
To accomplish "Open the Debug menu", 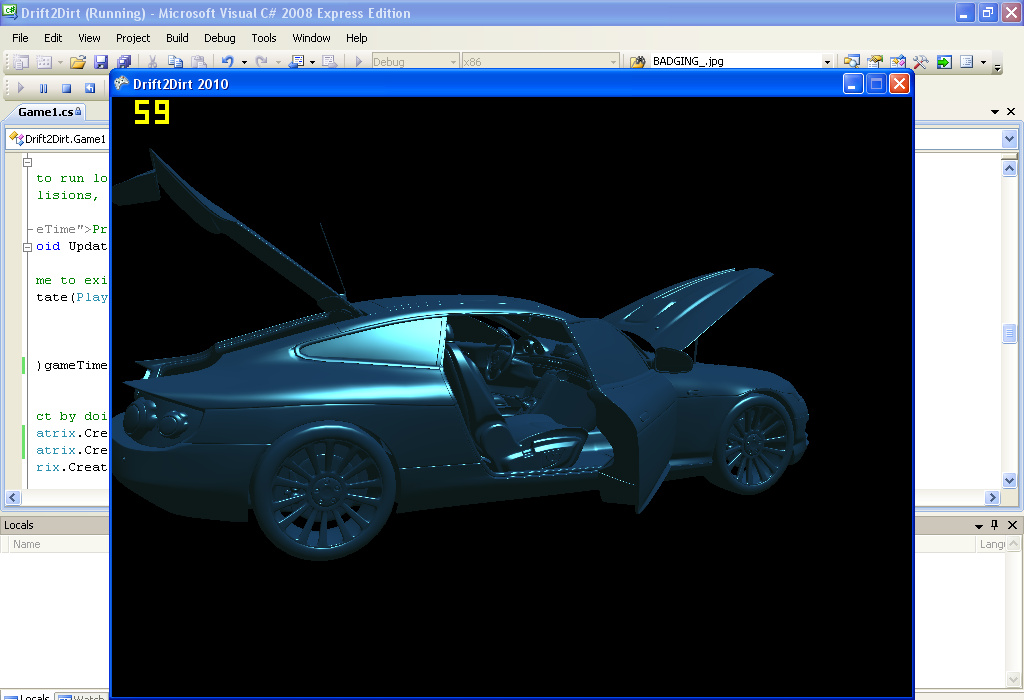I will click(219, 38).
